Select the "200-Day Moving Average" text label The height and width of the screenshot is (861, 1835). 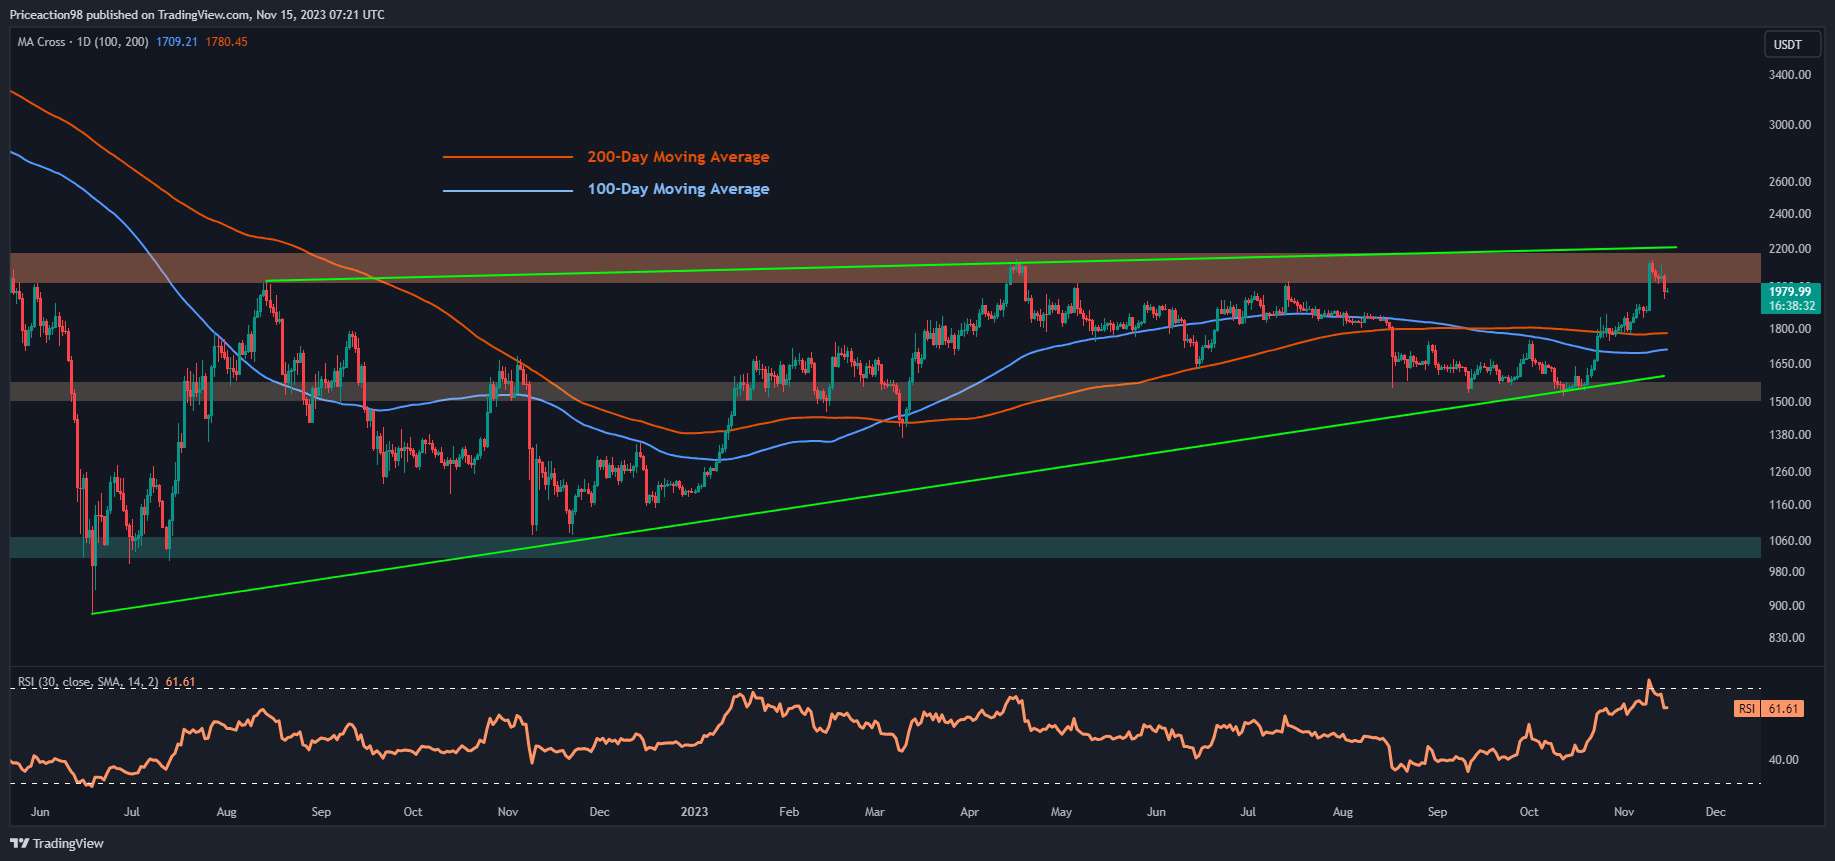point(678,157)
